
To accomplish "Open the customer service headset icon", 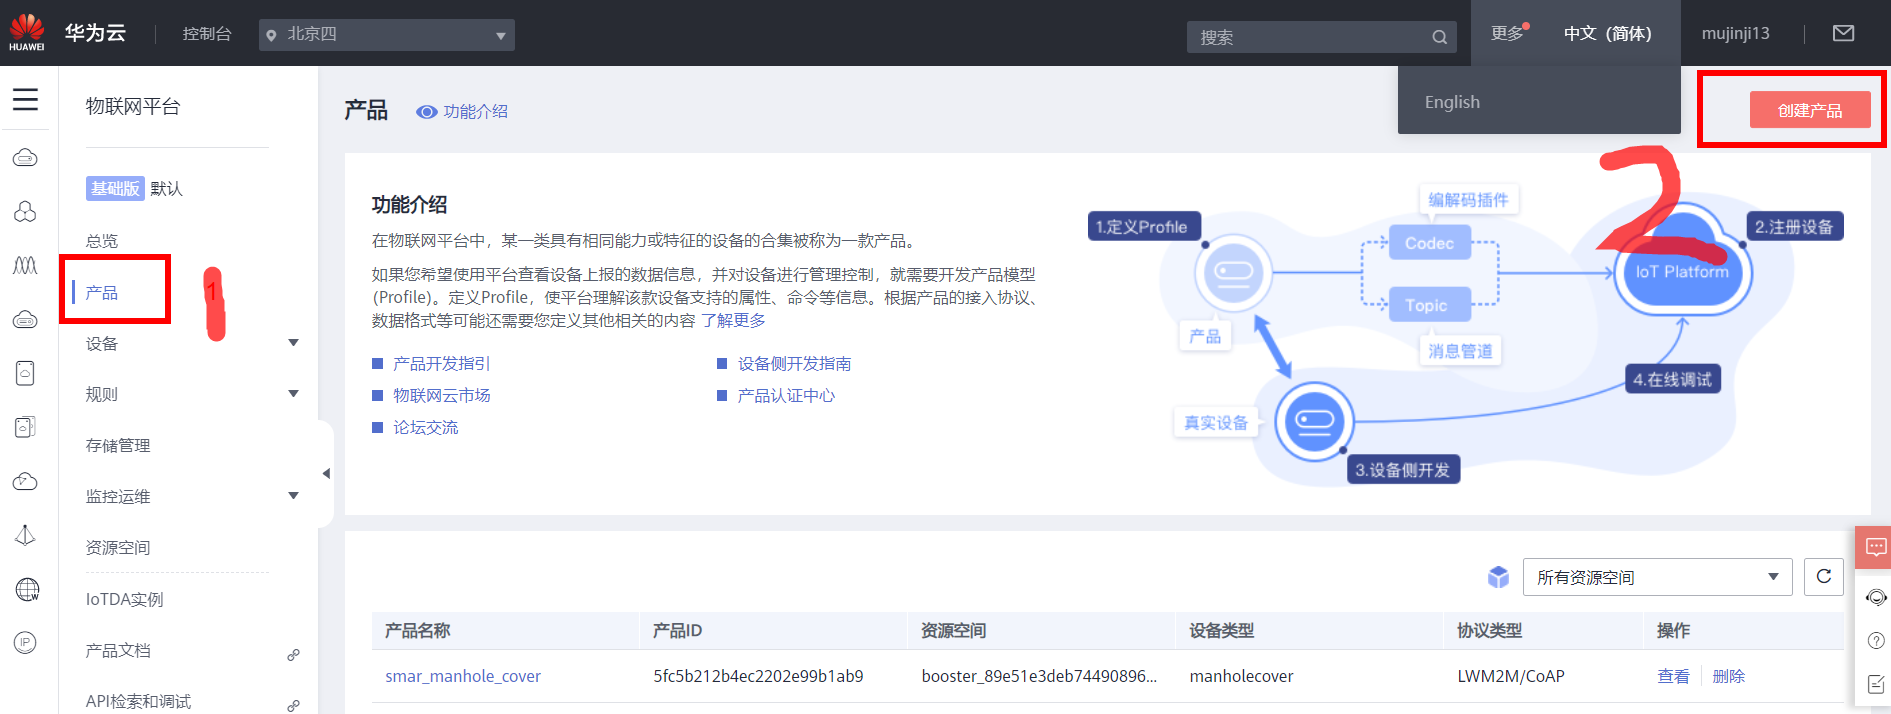I will (x=1876, y=597).
